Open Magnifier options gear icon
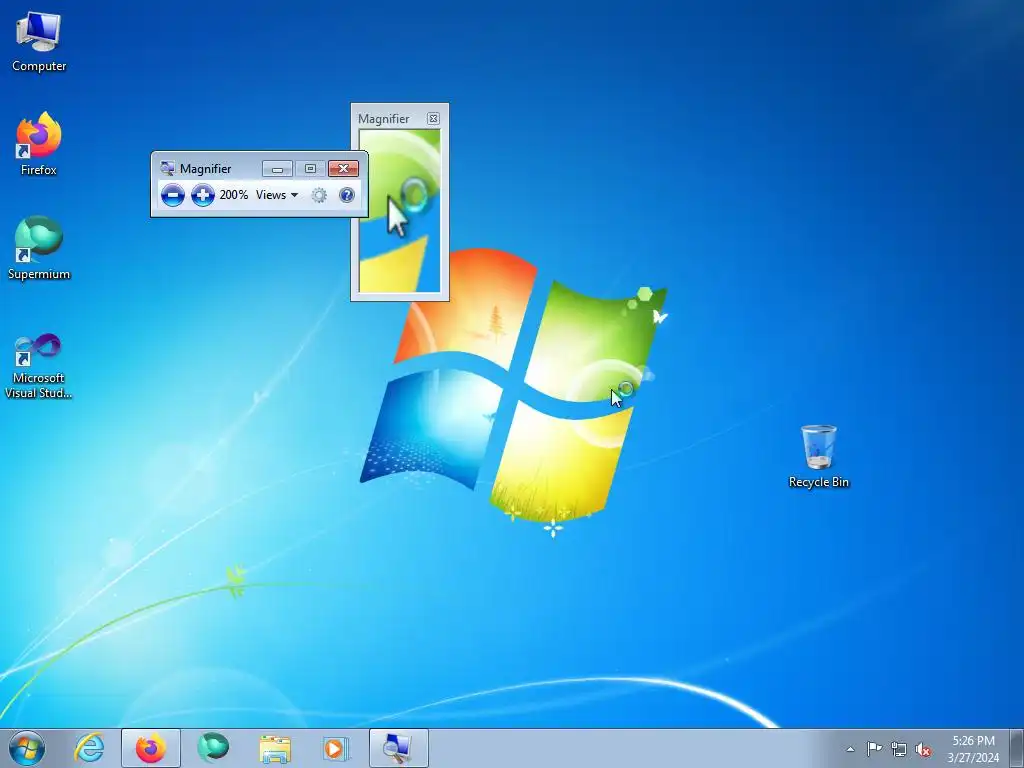 [x=319, y=195]
